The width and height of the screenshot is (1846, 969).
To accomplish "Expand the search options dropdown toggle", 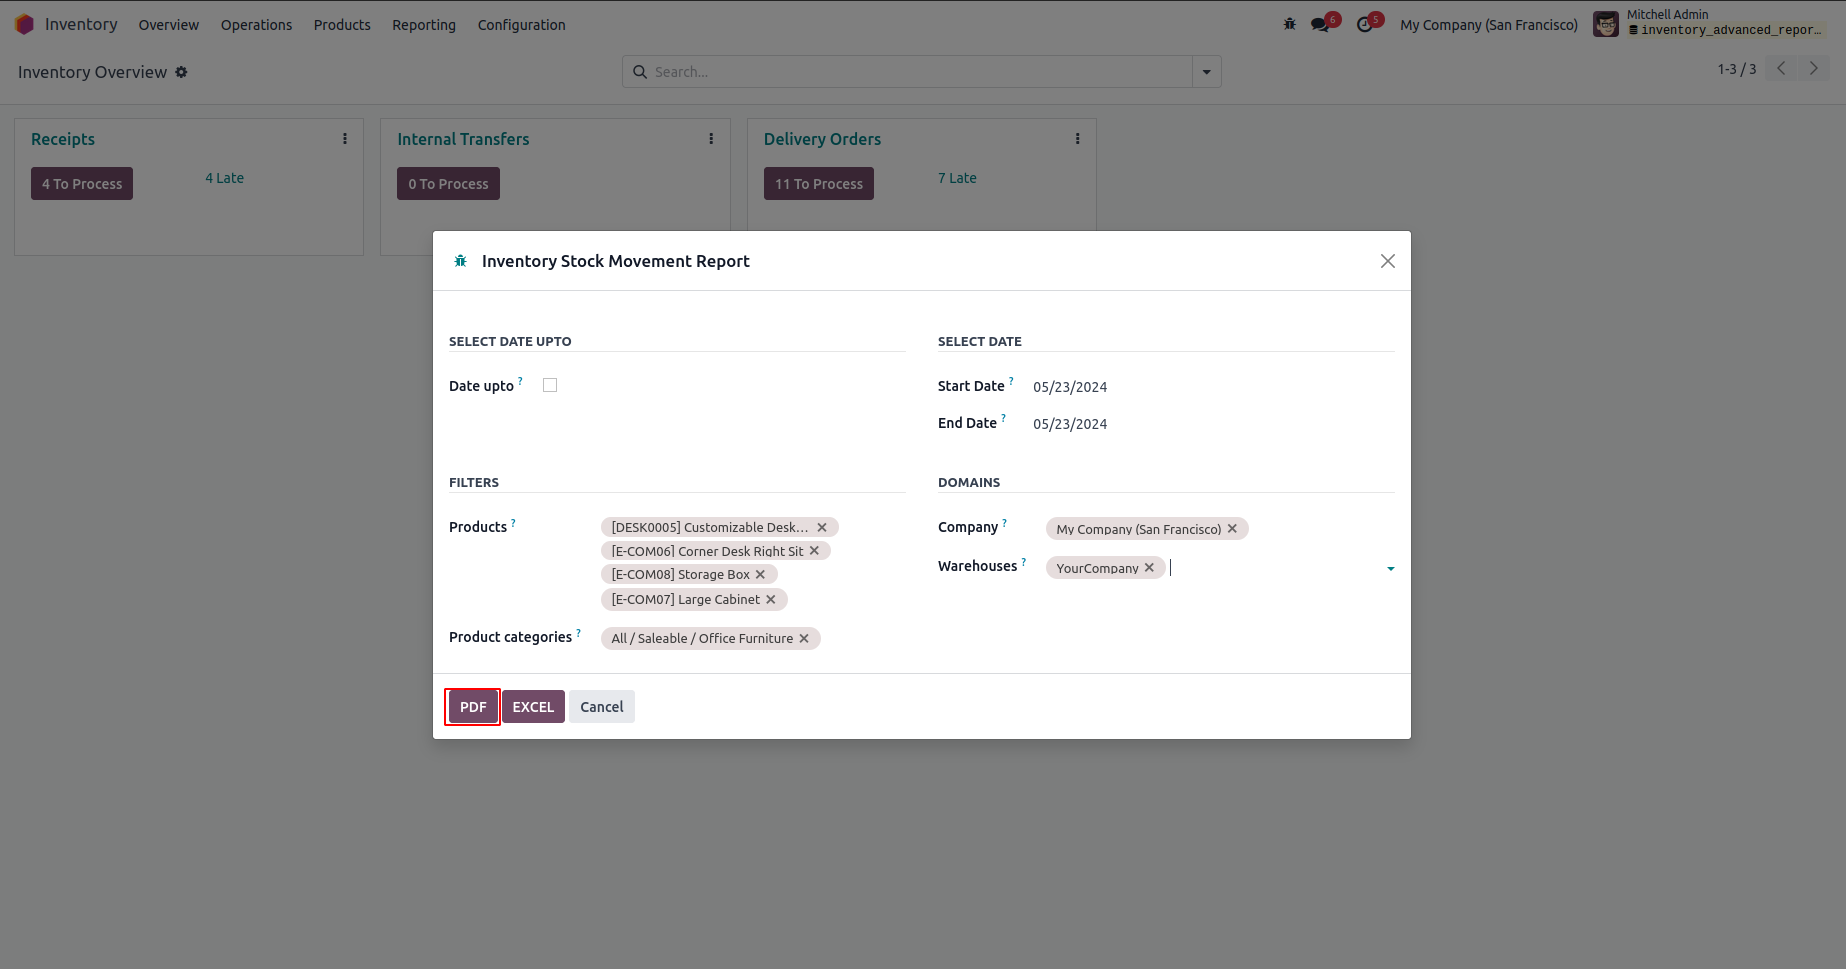I will tap(1207, 72).
